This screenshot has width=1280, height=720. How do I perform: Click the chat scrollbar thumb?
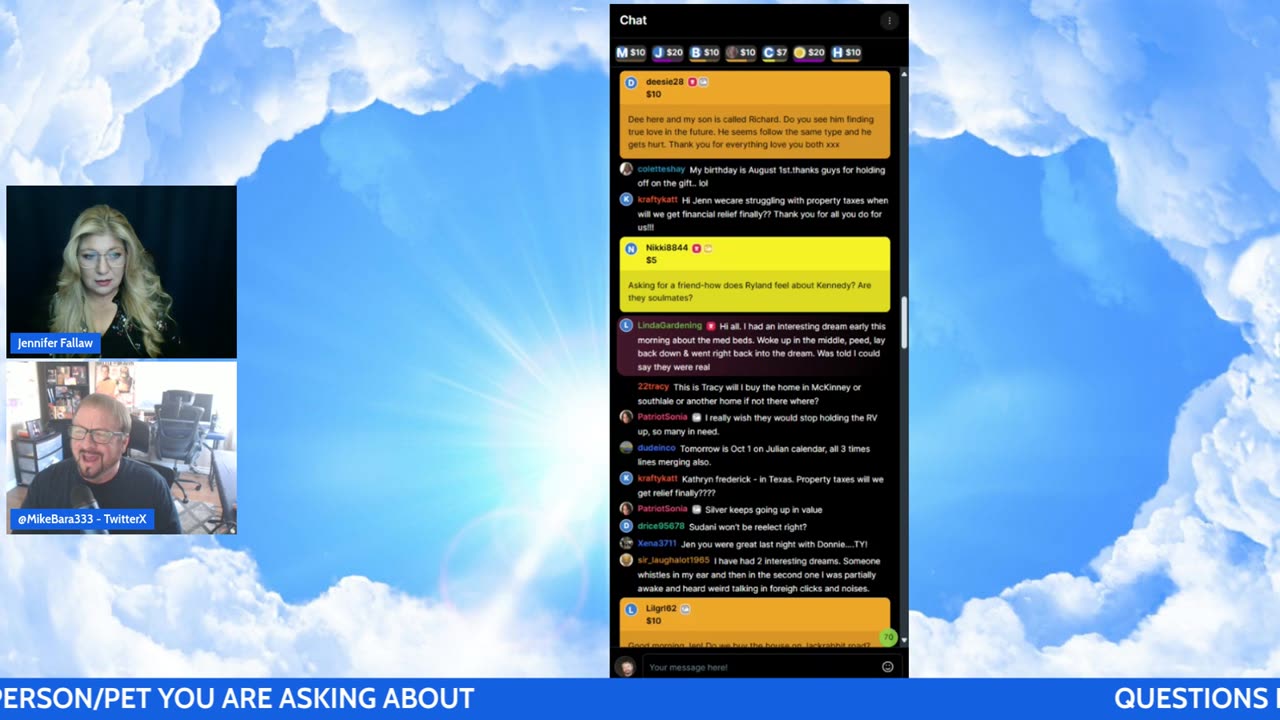[904, 323]
